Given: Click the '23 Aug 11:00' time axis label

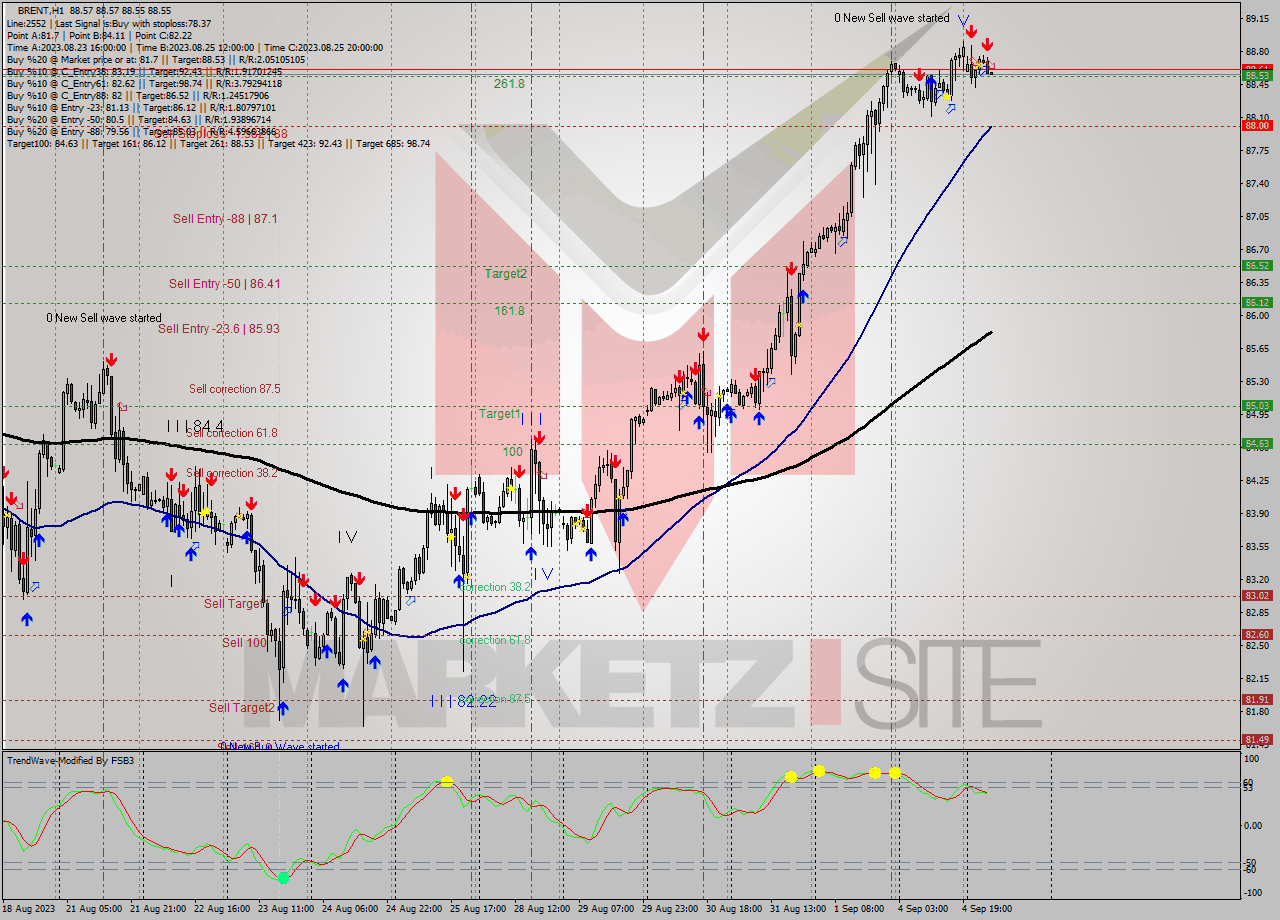Looking at the screenshot, I should click(x=284, y=909).
